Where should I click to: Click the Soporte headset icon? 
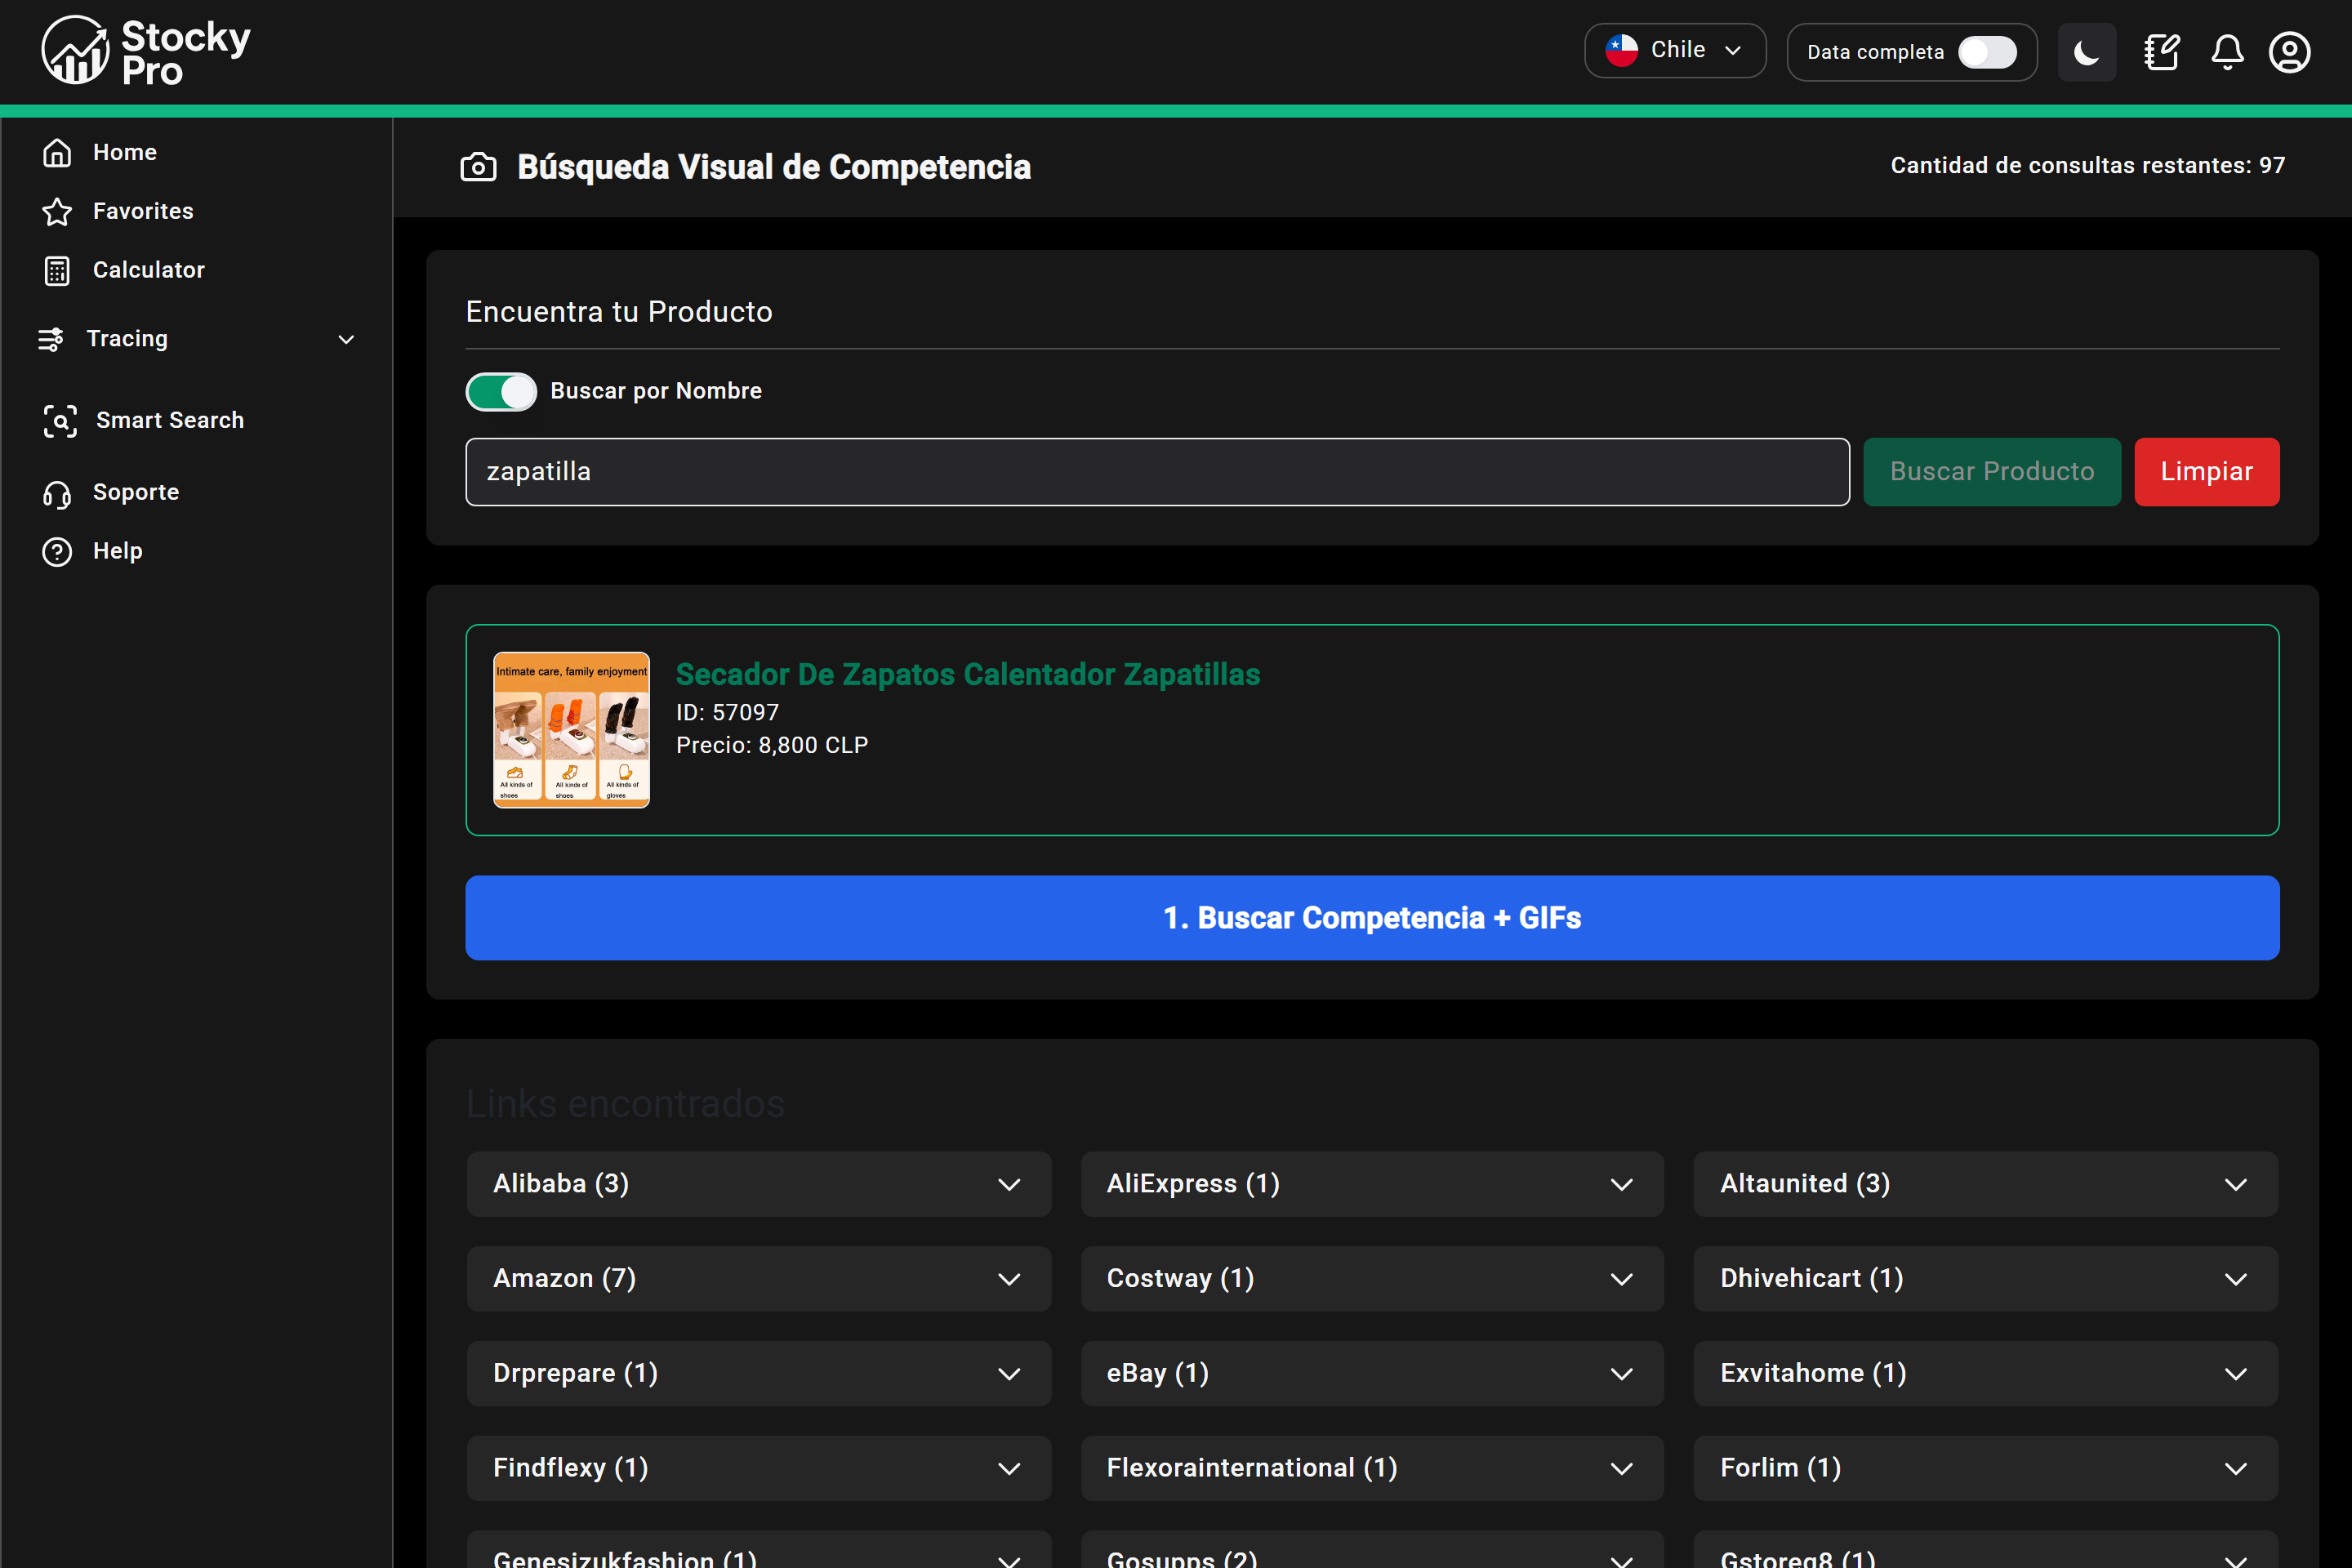(x=57, y=493)
